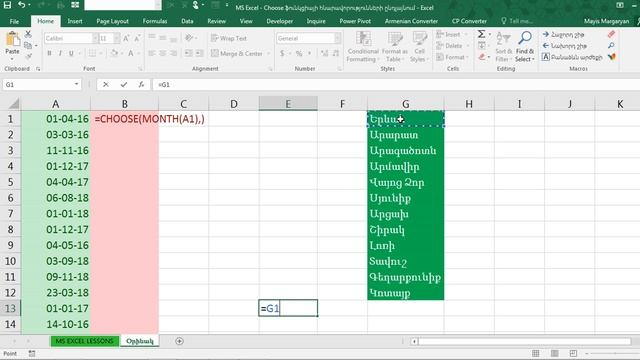Switch to the Page Layout tab
This screenshot has width=640, height=360.
pyautogui.click(x=112, y=21)
